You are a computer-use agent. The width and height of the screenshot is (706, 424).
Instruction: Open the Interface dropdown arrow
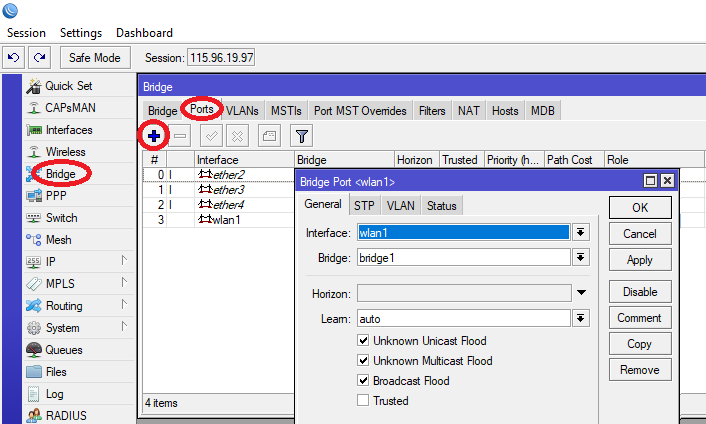pyautogui.click(x=581, y=232)
